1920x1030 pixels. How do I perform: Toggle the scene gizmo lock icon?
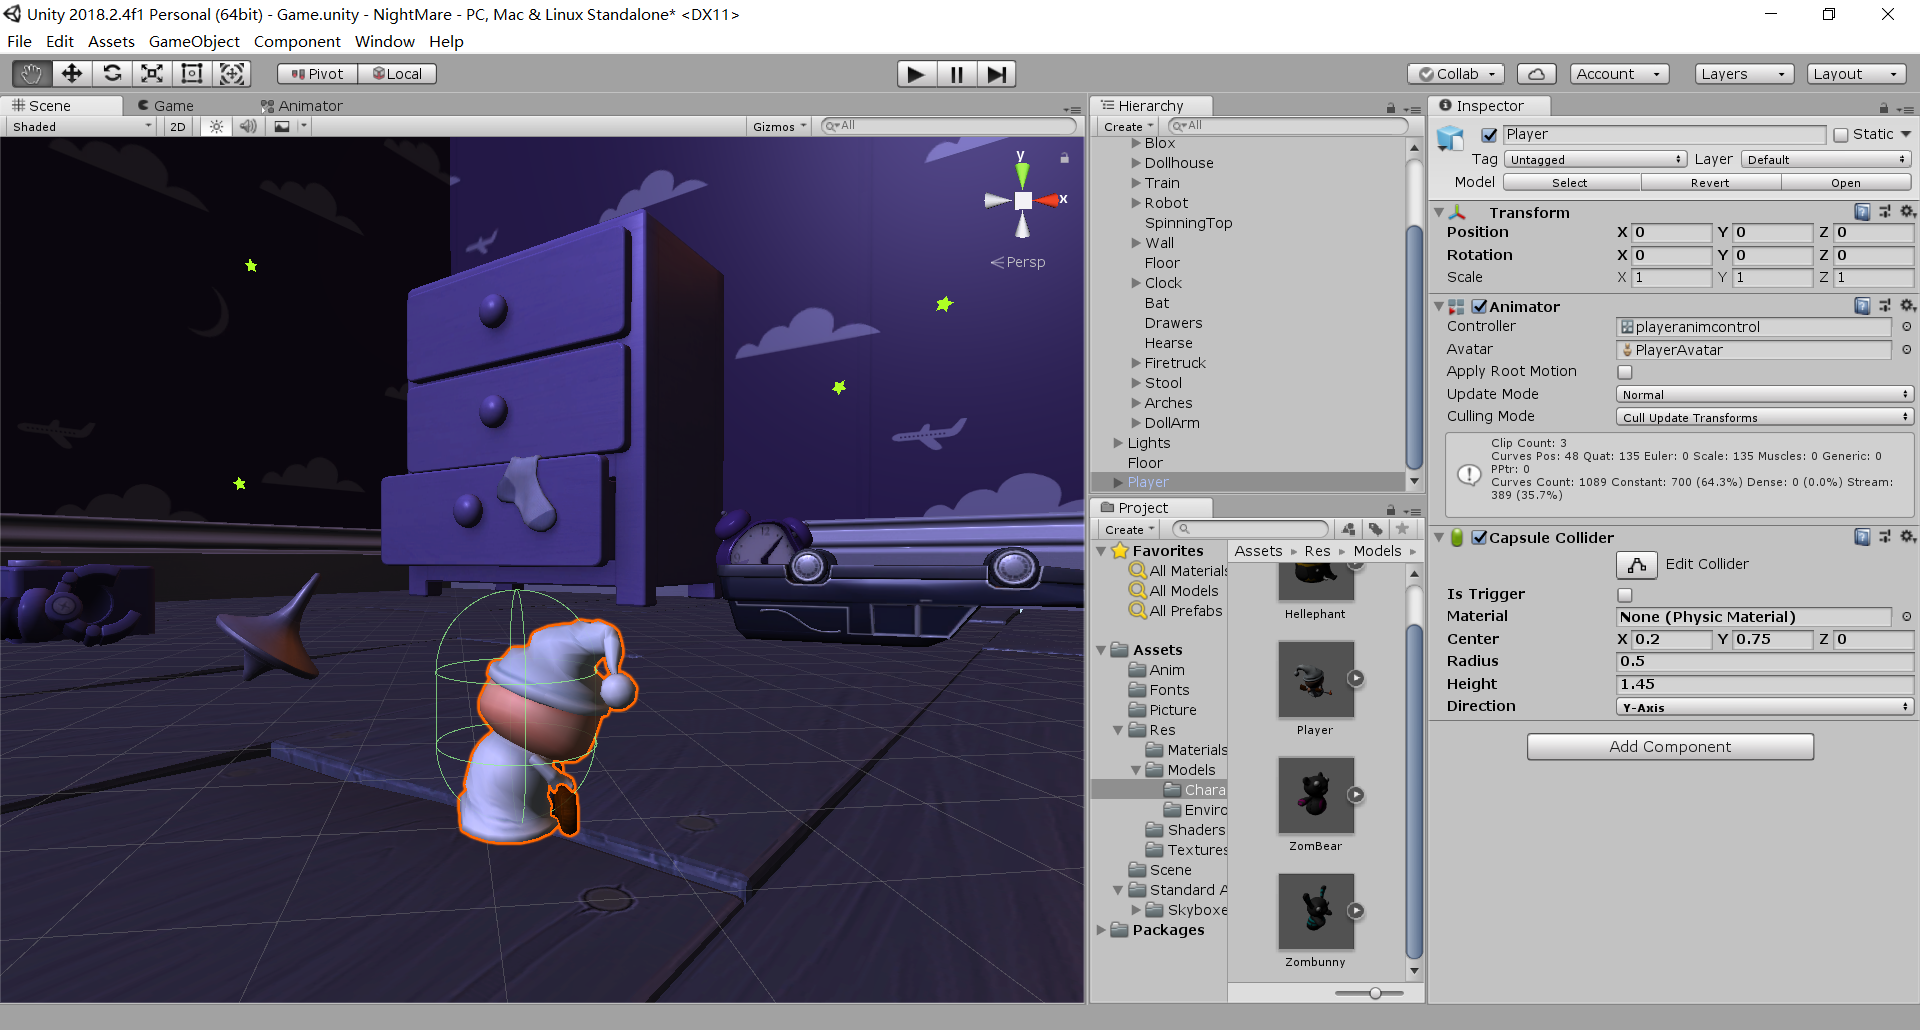(x=1065, y=157)
